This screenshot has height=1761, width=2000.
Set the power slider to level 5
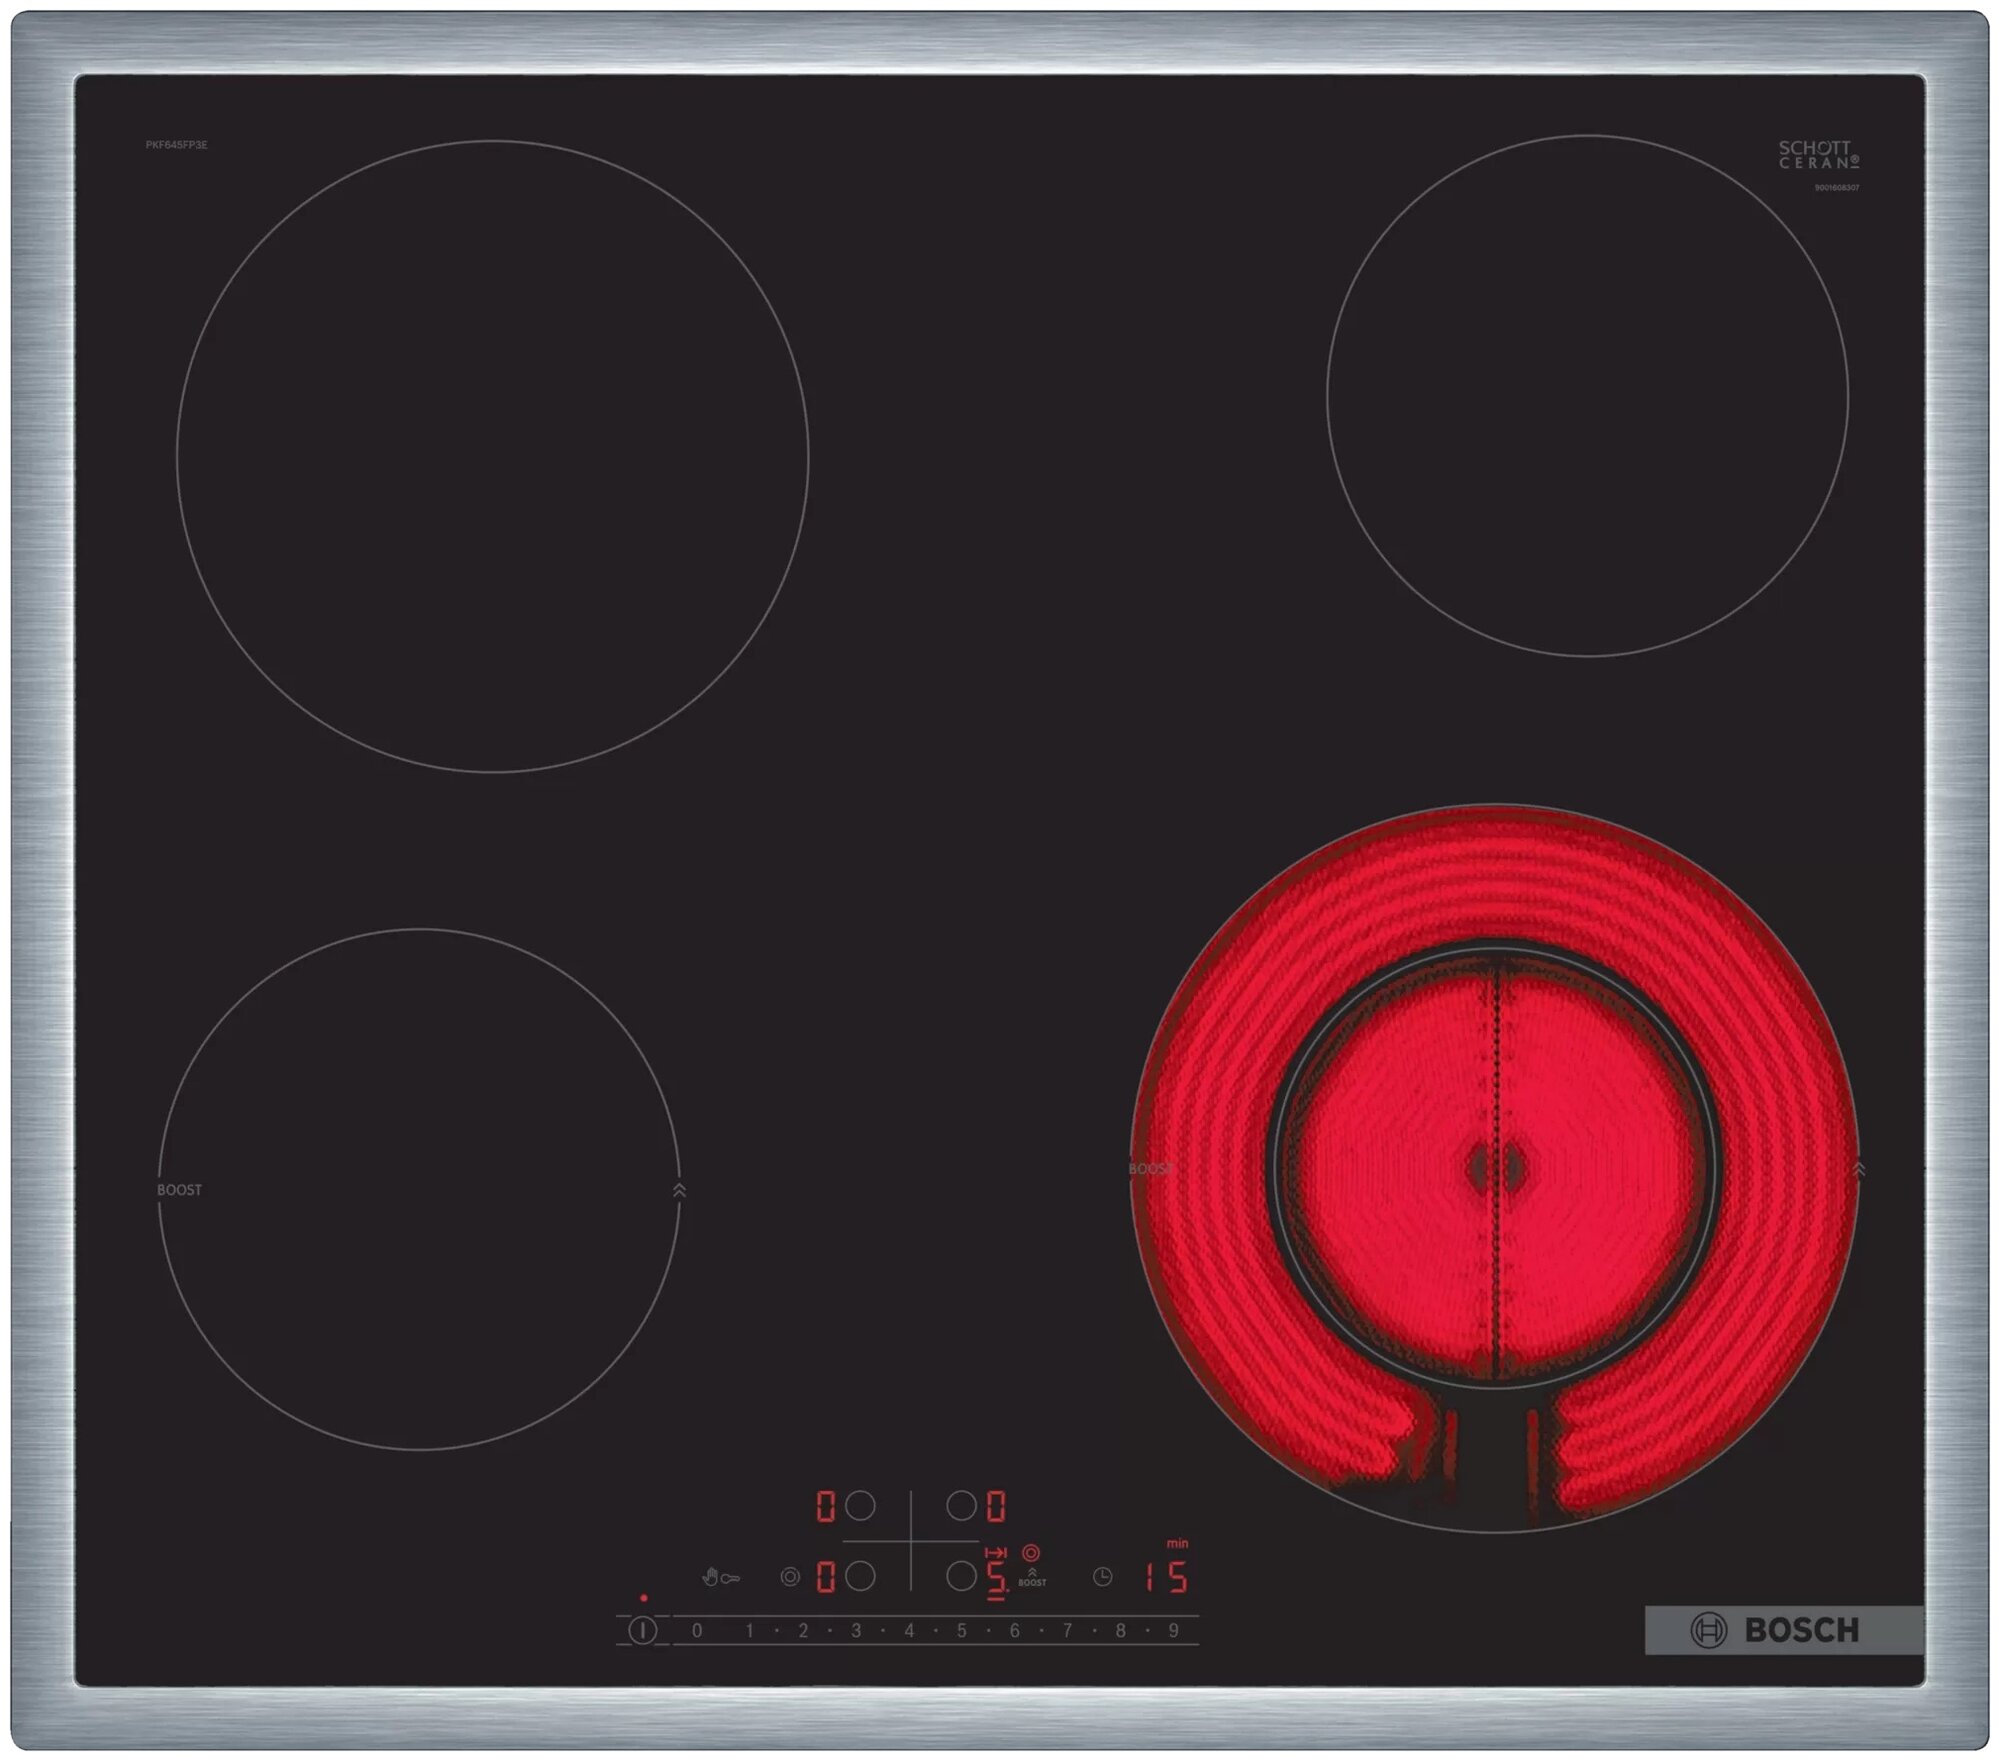(x=961, y=1631)
